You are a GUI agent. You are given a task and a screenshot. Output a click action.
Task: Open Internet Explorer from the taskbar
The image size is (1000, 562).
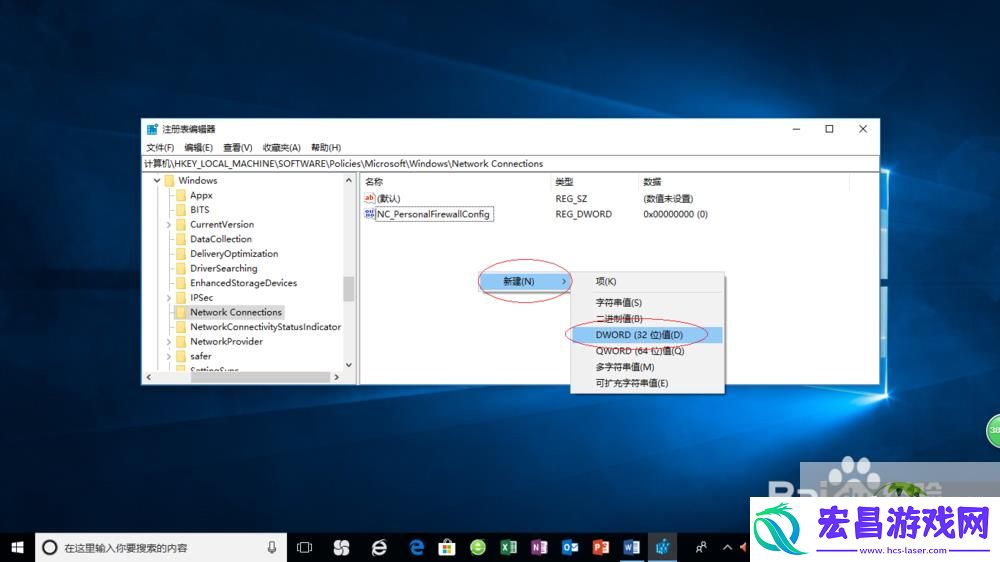point(379,547)
